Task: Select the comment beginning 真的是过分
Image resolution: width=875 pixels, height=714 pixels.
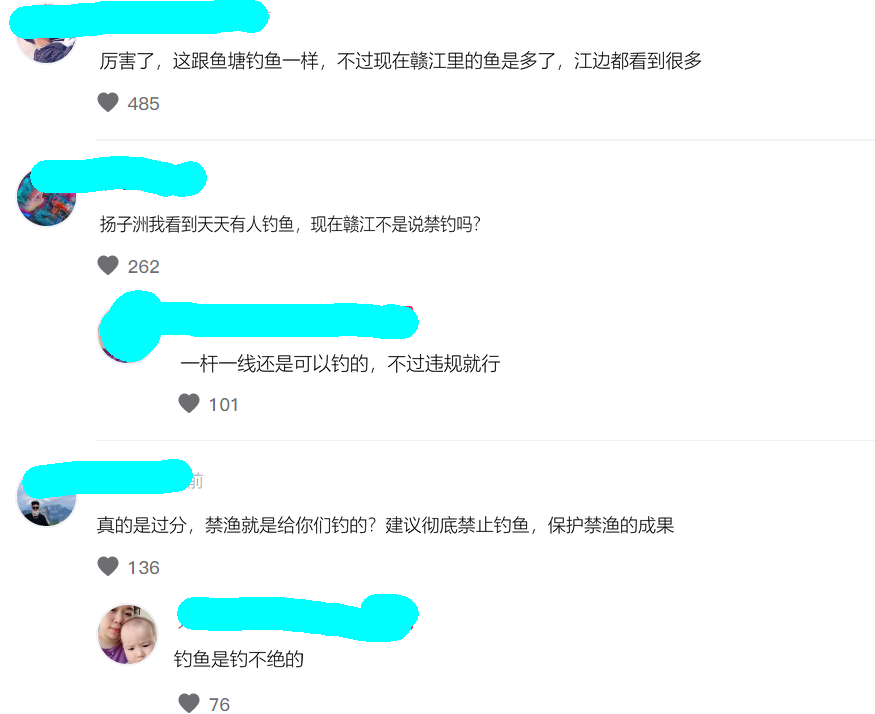Action: [386, 525]
